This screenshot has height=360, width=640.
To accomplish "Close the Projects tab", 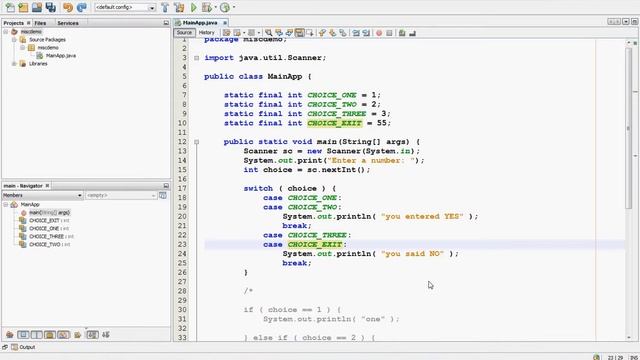I will (x=29, y=23).
